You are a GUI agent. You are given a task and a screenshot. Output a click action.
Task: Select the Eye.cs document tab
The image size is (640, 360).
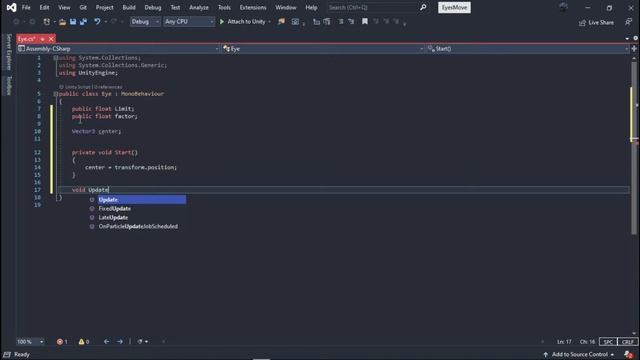point(27,39)
